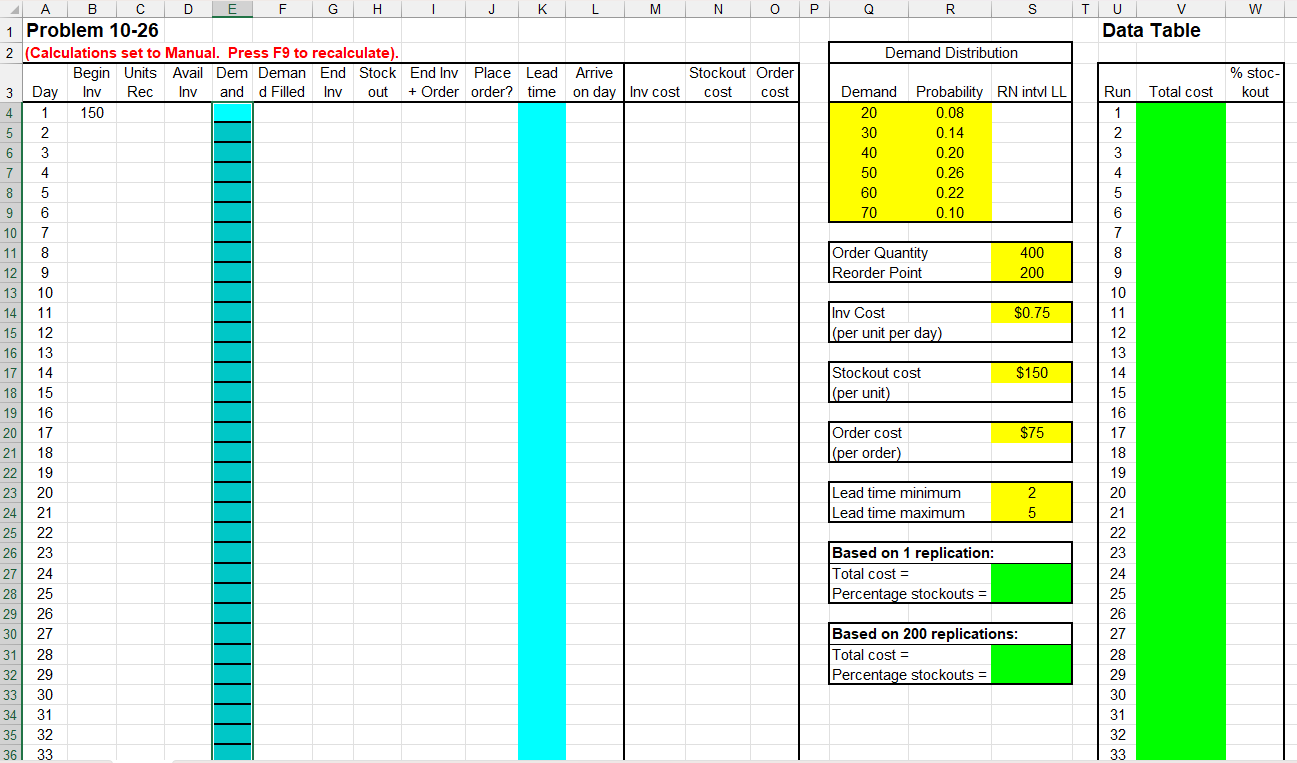This screenshot has width=1297, height=763.
Task: Click the green Total cost cell under 1 replication
Action: (x=1031, y=572)
